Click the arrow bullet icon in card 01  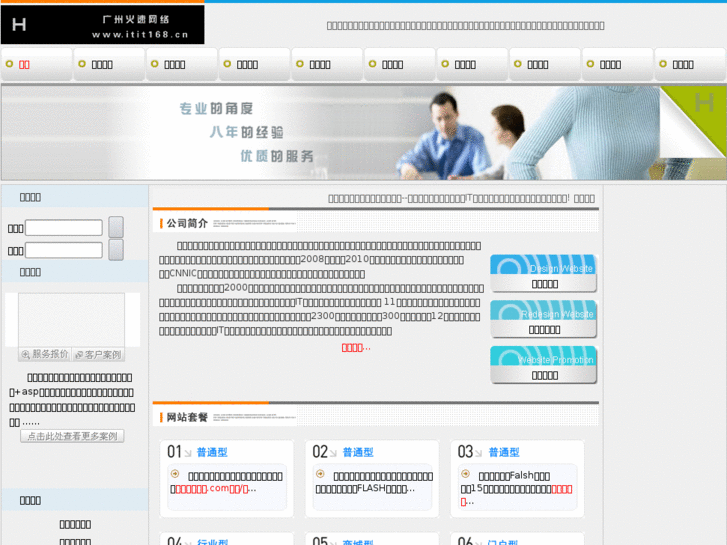click(x=175, y=474)
